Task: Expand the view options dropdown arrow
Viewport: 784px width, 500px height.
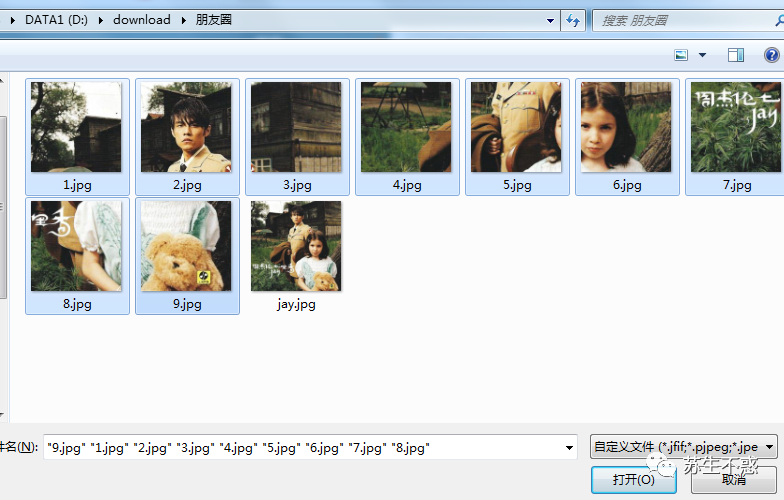Action: point(702,55)
